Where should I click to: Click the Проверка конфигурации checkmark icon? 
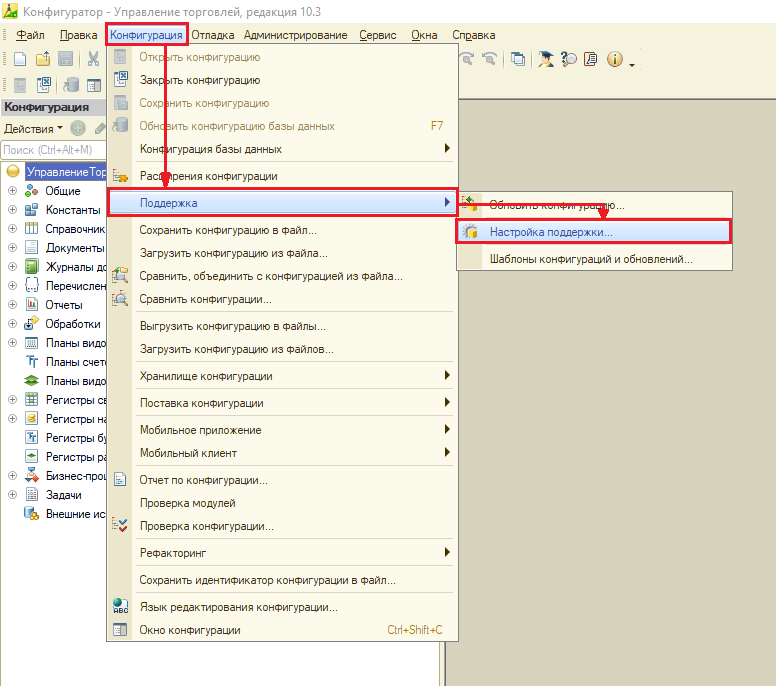click(120, 525)
